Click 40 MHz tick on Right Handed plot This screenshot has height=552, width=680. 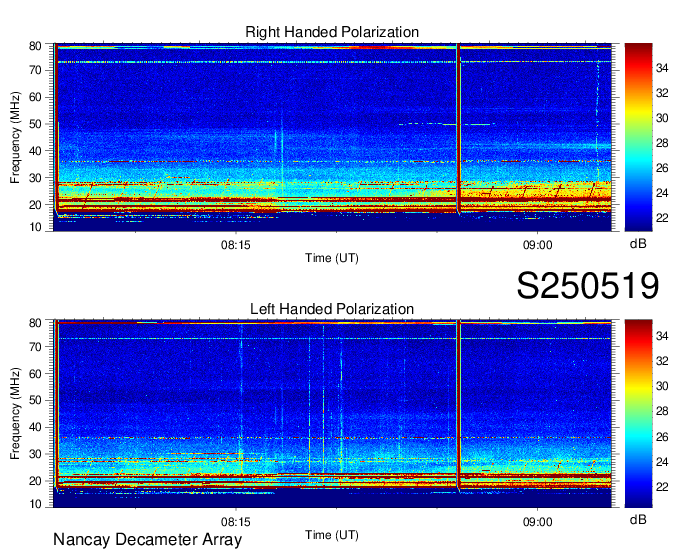coord(35,151)
